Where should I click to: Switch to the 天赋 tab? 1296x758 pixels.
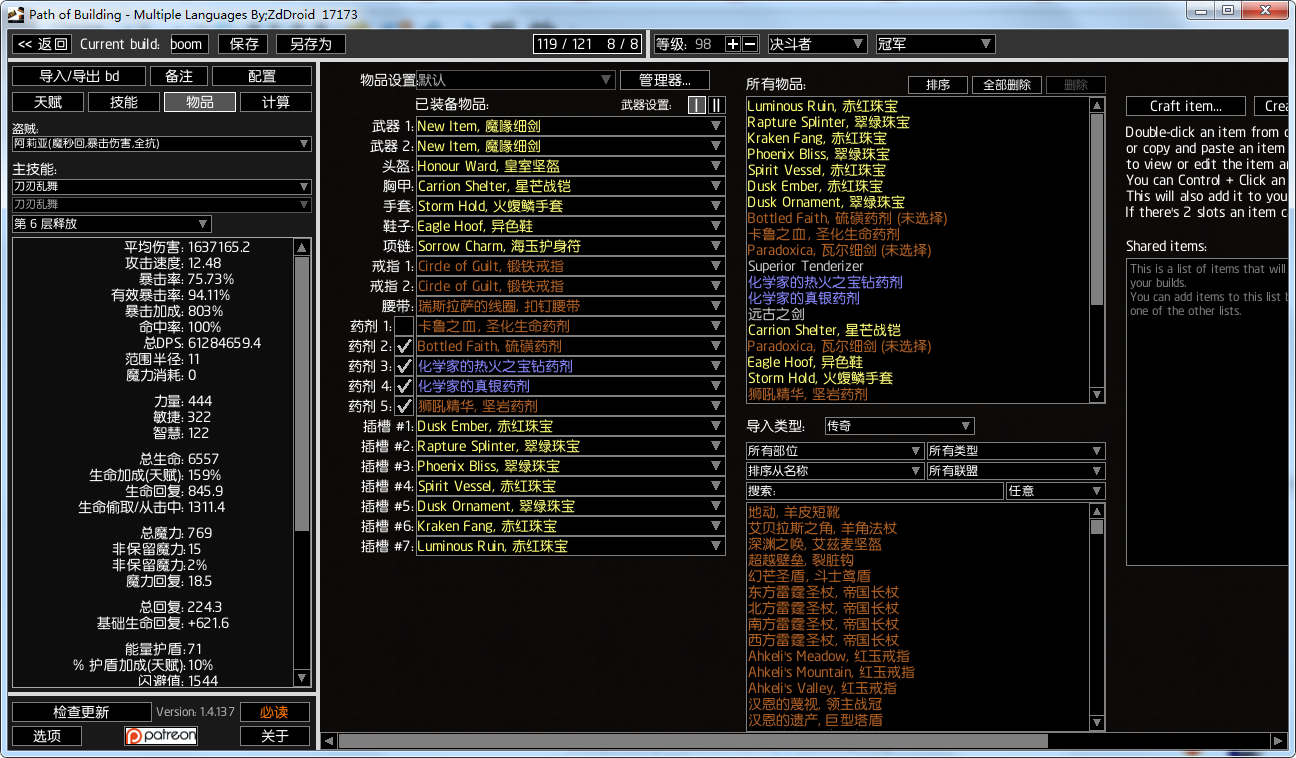(47, 102)
